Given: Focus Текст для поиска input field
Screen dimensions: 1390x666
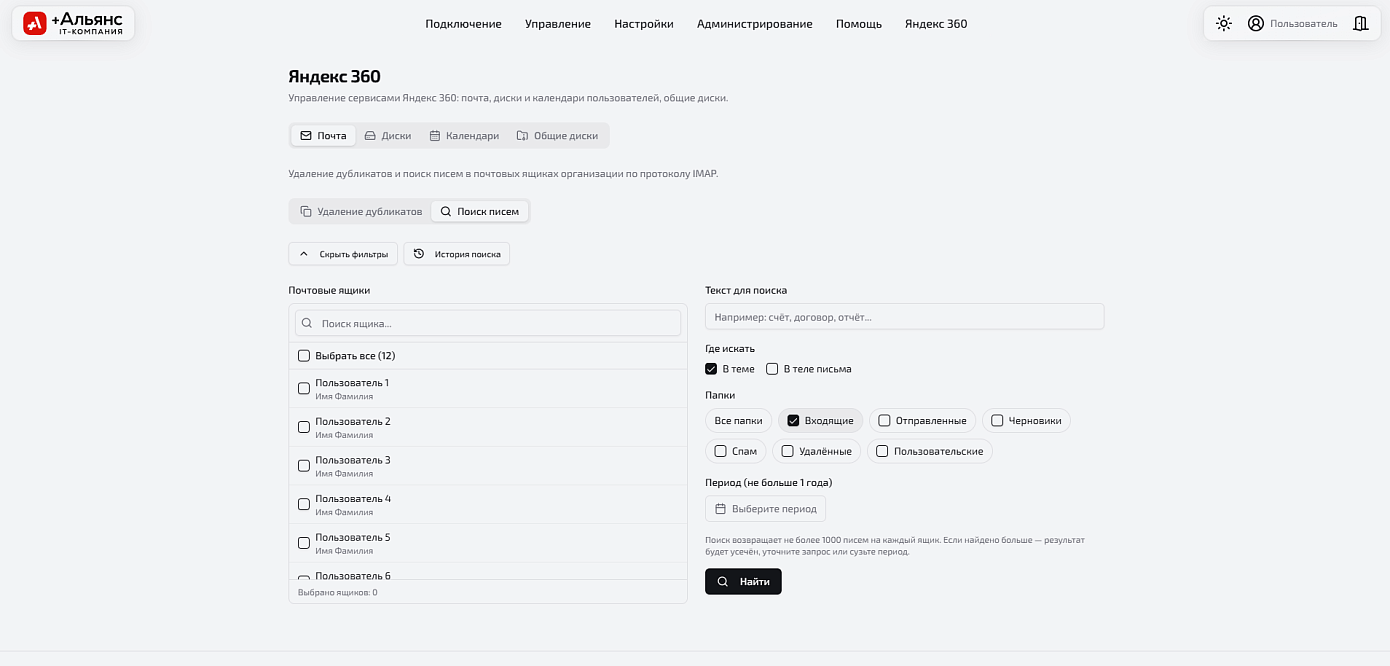Looking at the screenshot, I should pos(904,317).
